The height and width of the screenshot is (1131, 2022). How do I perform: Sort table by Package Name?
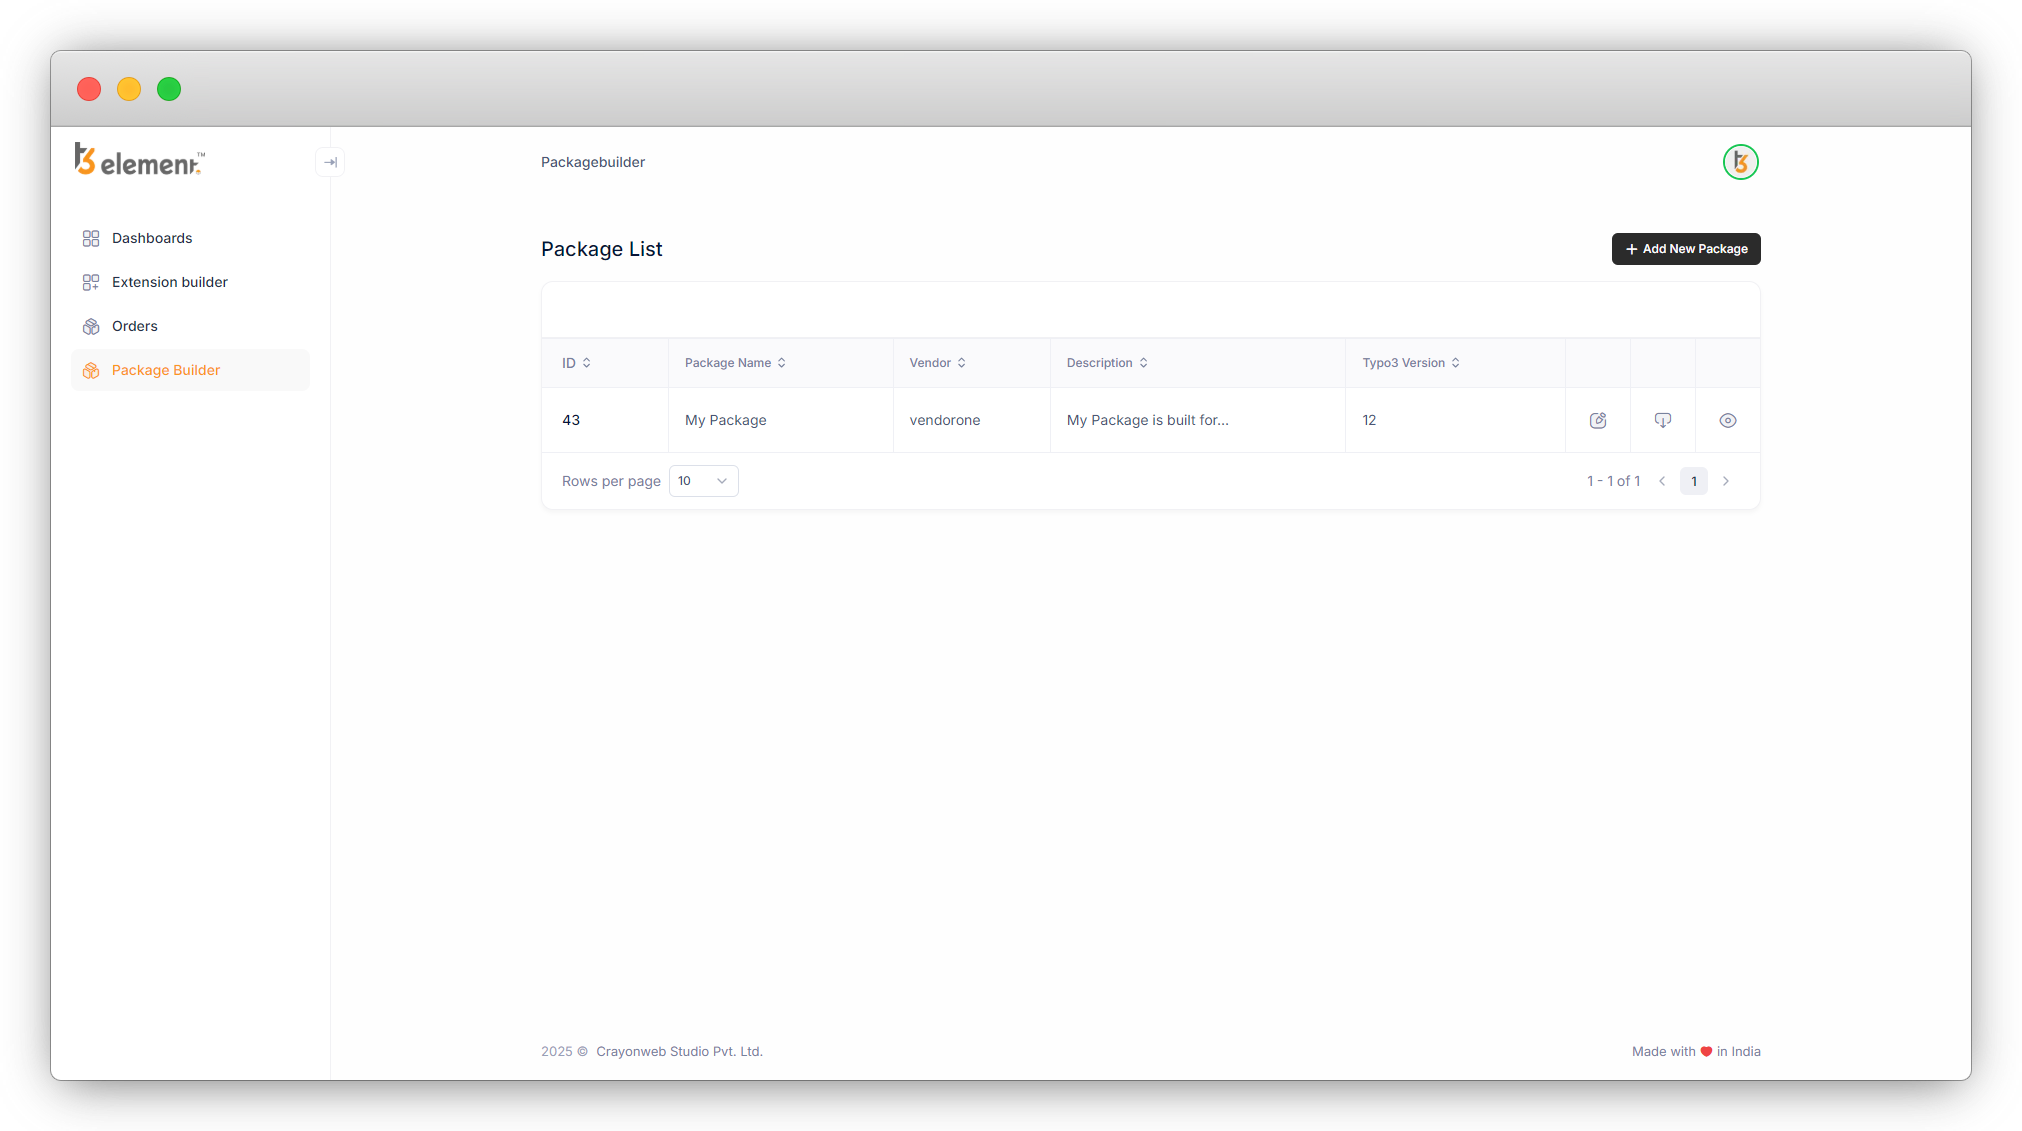pyautogui.click(x=735, y=363)
